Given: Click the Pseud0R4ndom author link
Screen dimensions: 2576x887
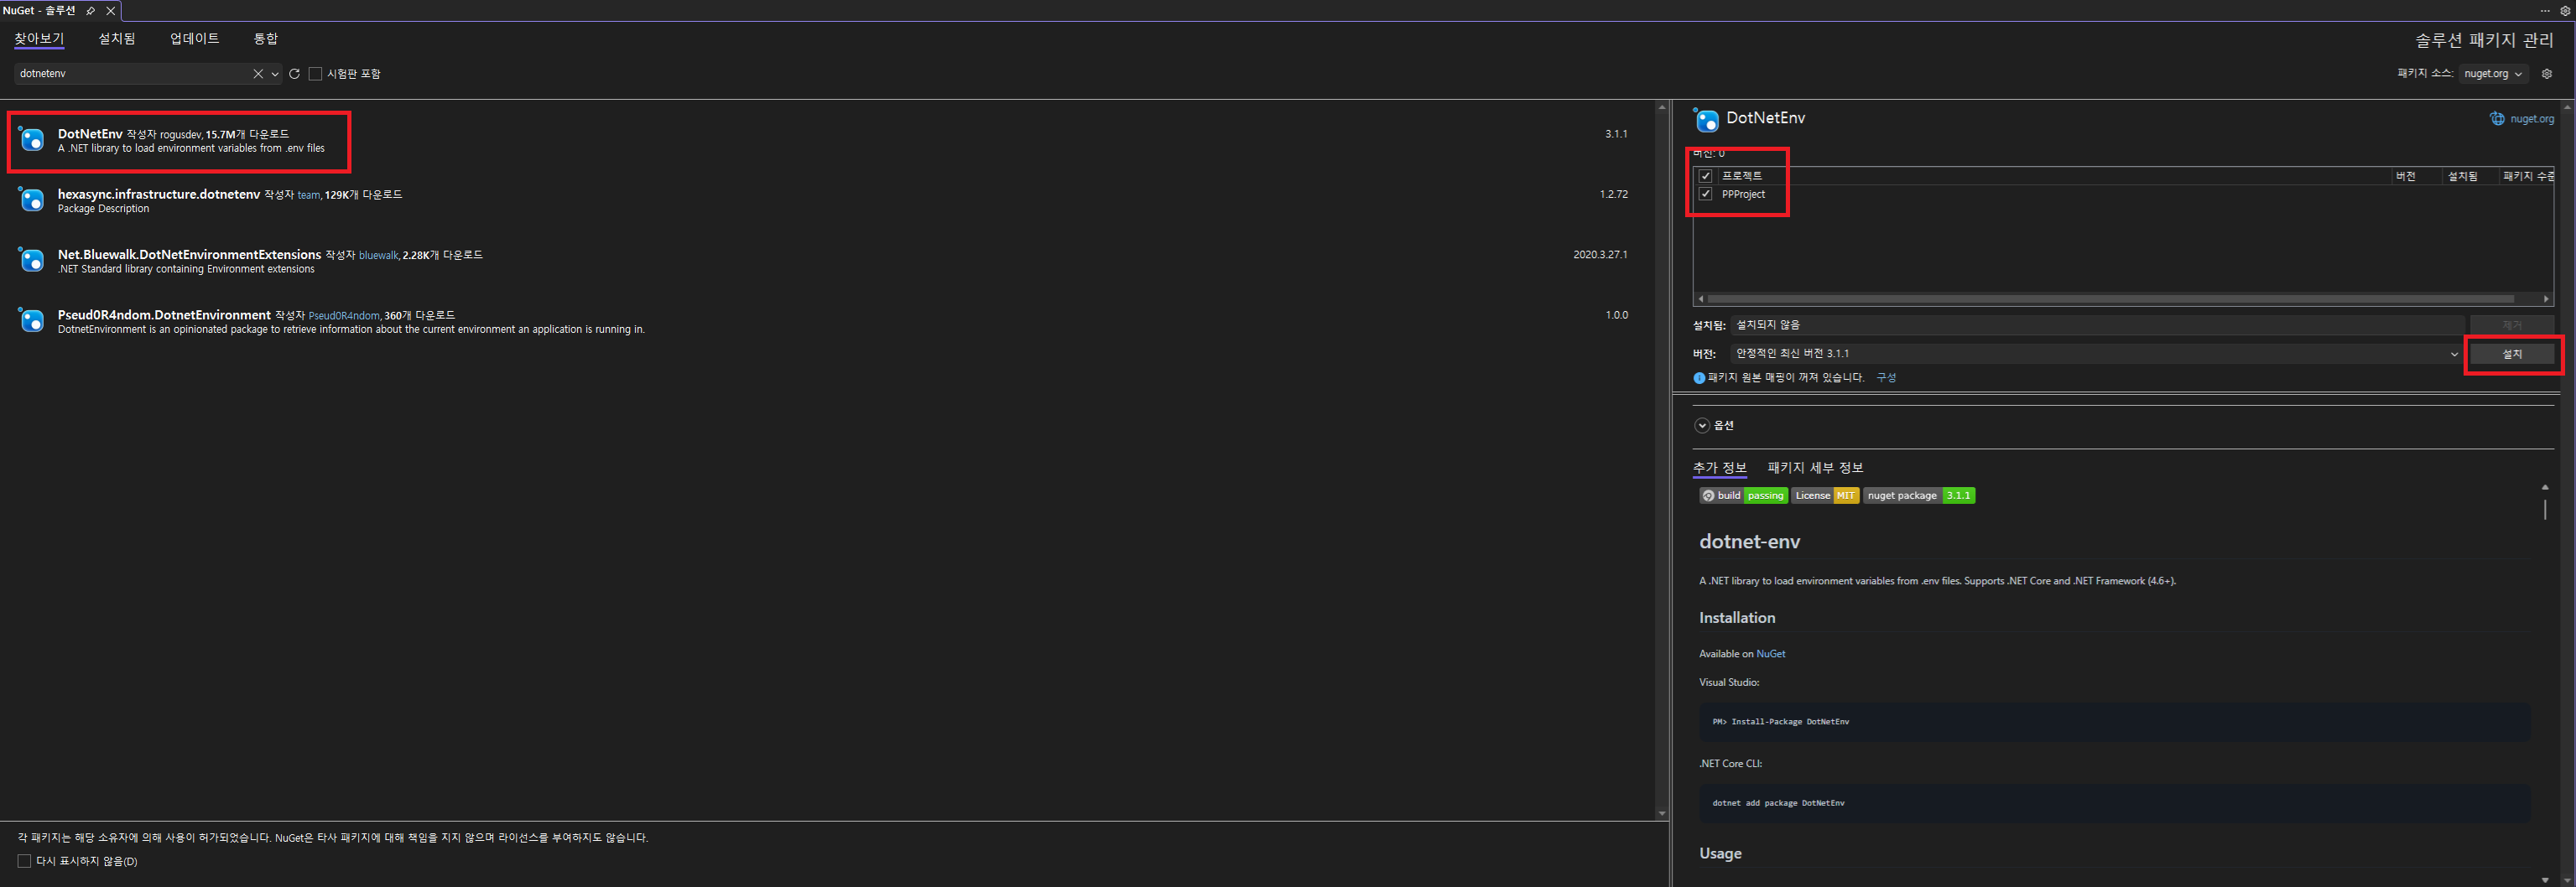Looking at the screenshot, I should pos(344,316).
